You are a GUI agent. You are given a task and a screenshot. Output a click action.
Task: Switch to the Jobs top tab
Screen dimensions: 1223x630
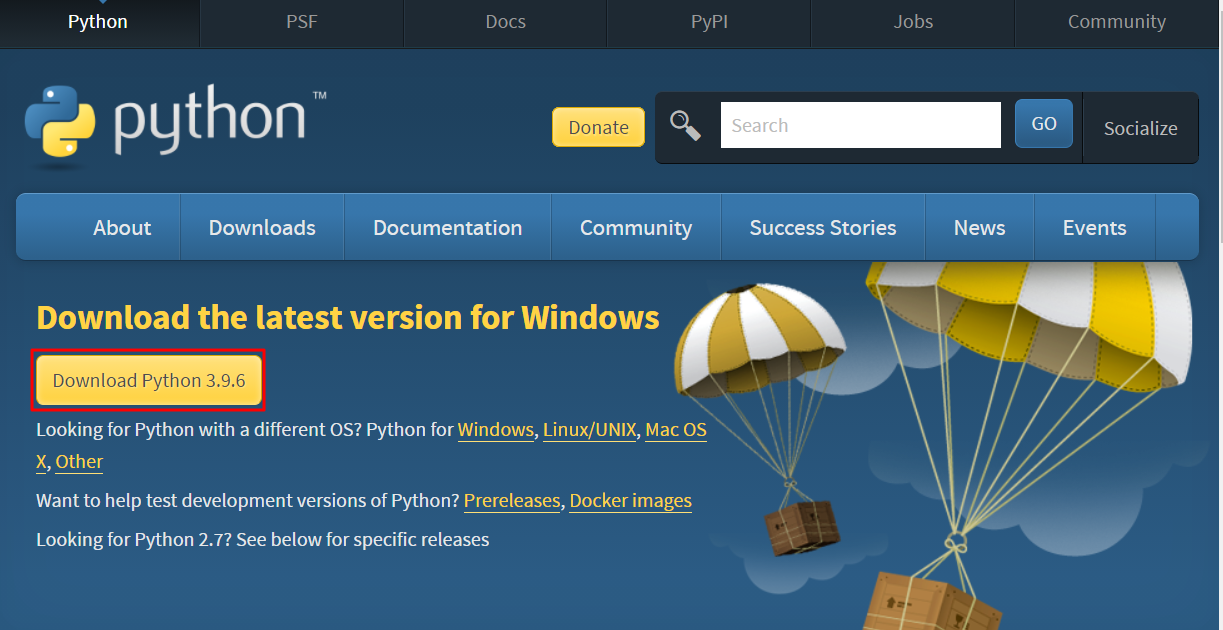(x=912, y=22)
